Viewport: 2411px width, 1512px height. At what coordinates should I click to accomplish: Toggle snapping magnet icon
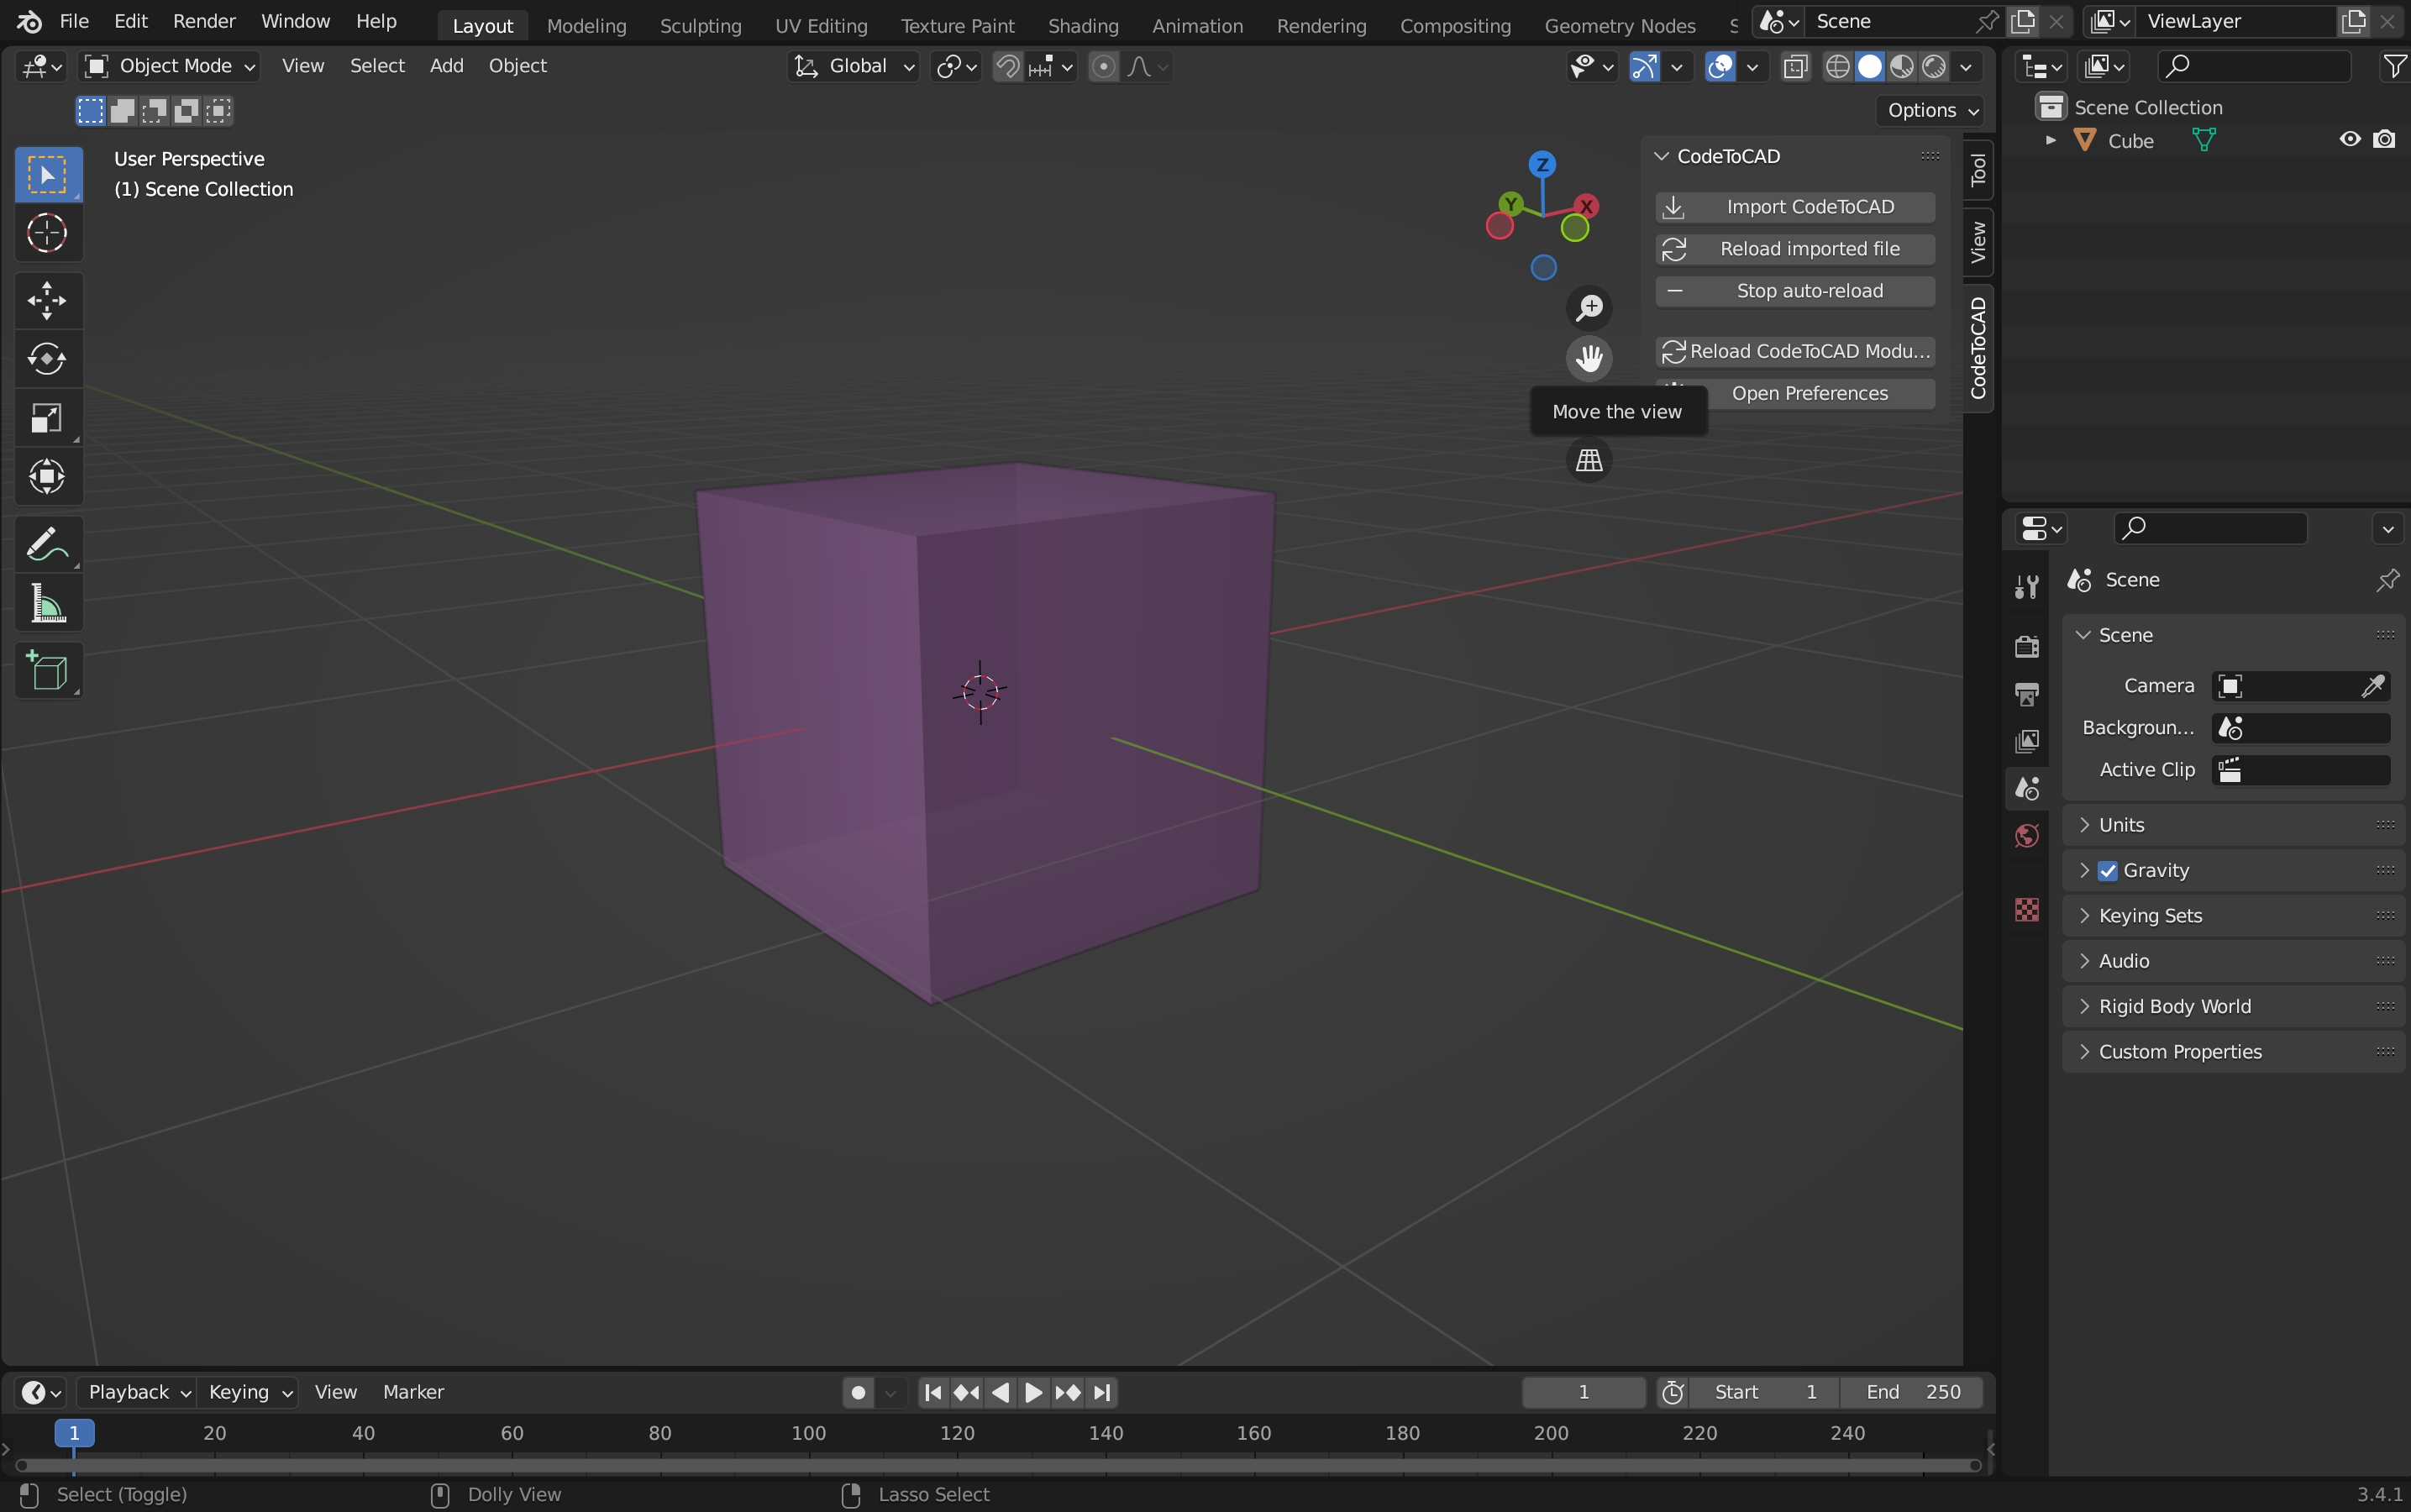[1008, 67]
